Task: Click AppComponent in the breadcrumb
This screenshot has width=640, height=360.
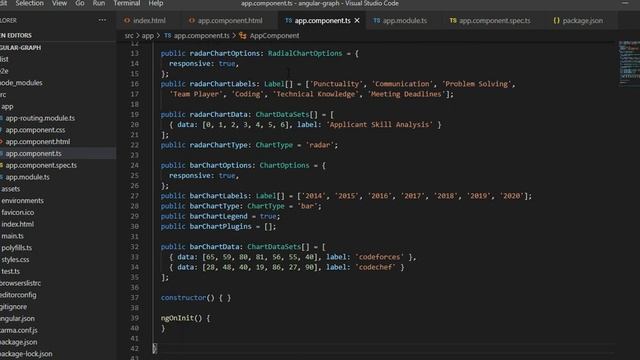Action: (x=274, y=36)
